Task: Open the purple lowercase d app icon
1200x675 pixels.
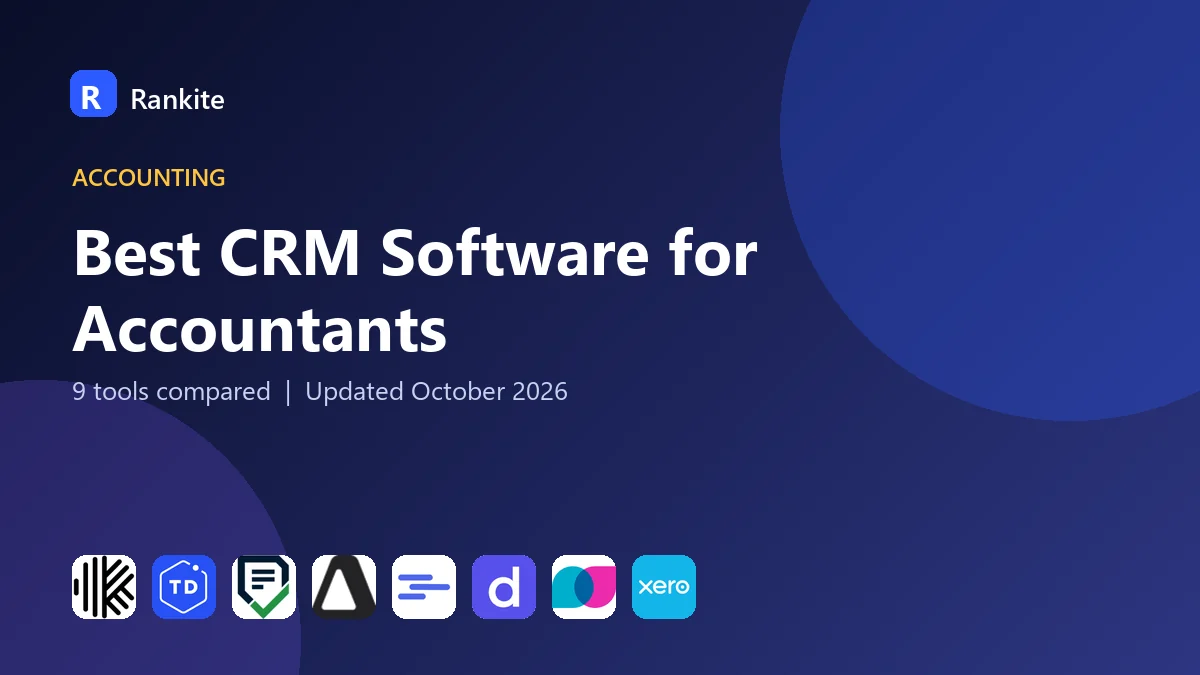Action: [x=504, y=587]
